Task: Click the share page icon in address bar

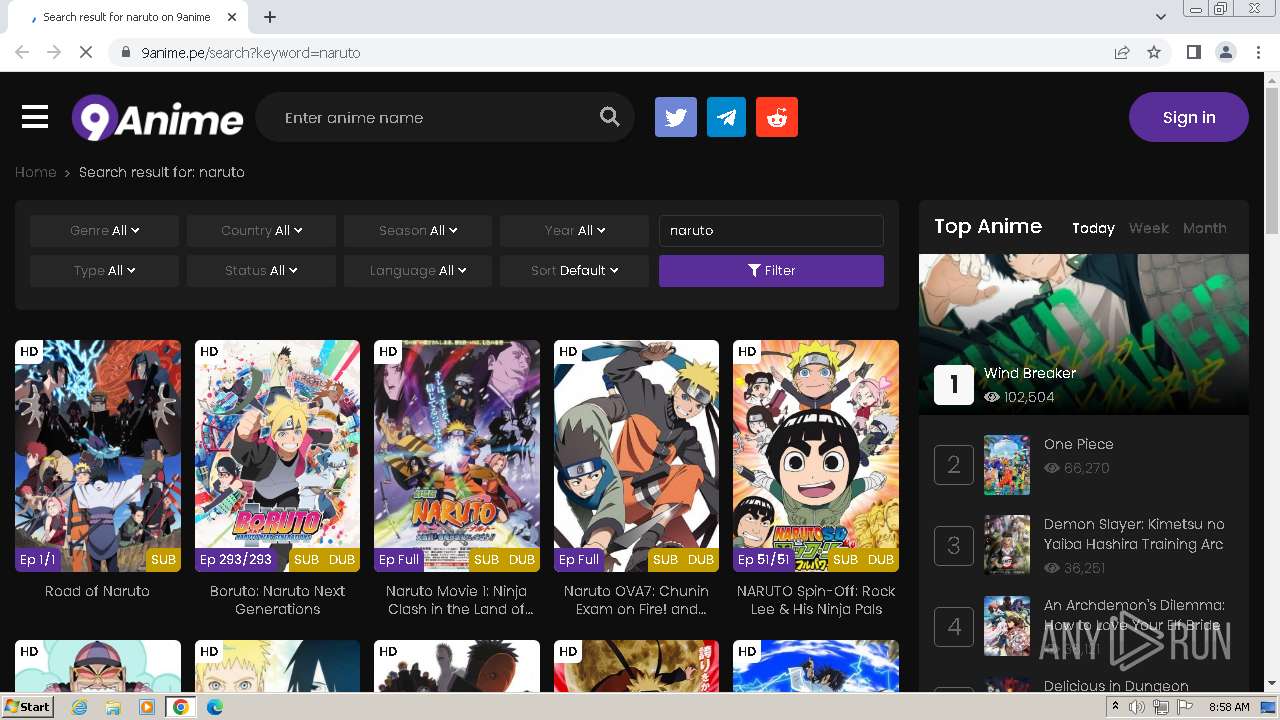Action: tap(1122, 52)
